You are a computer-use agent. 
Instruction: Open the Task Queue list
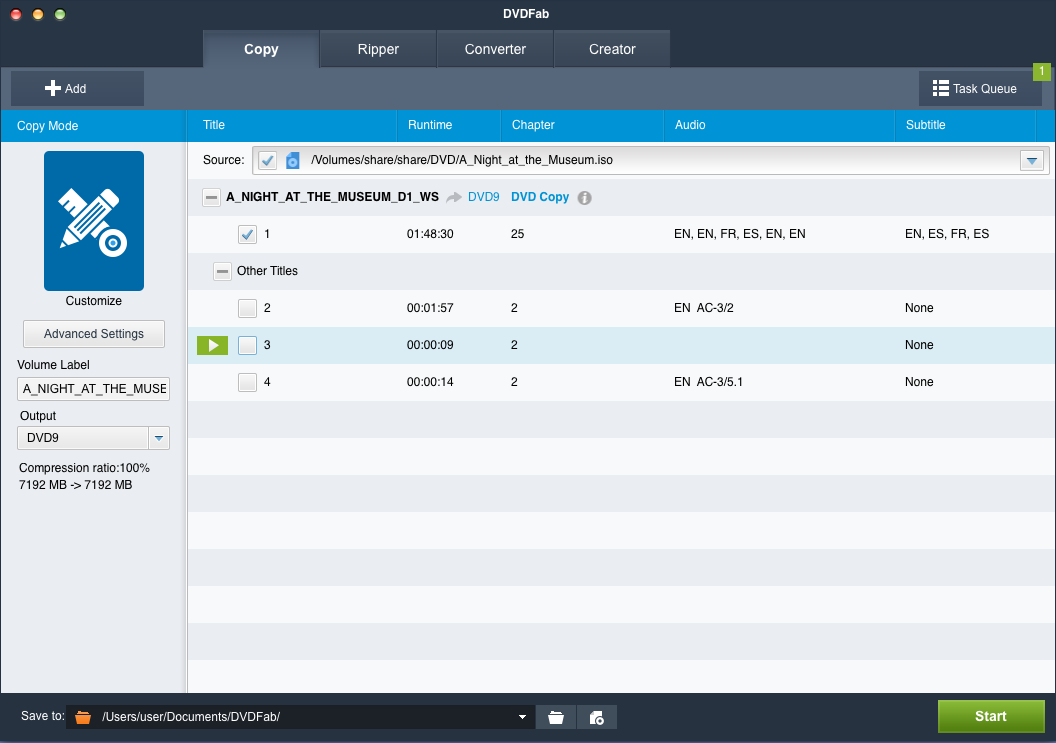click(980, 88)
